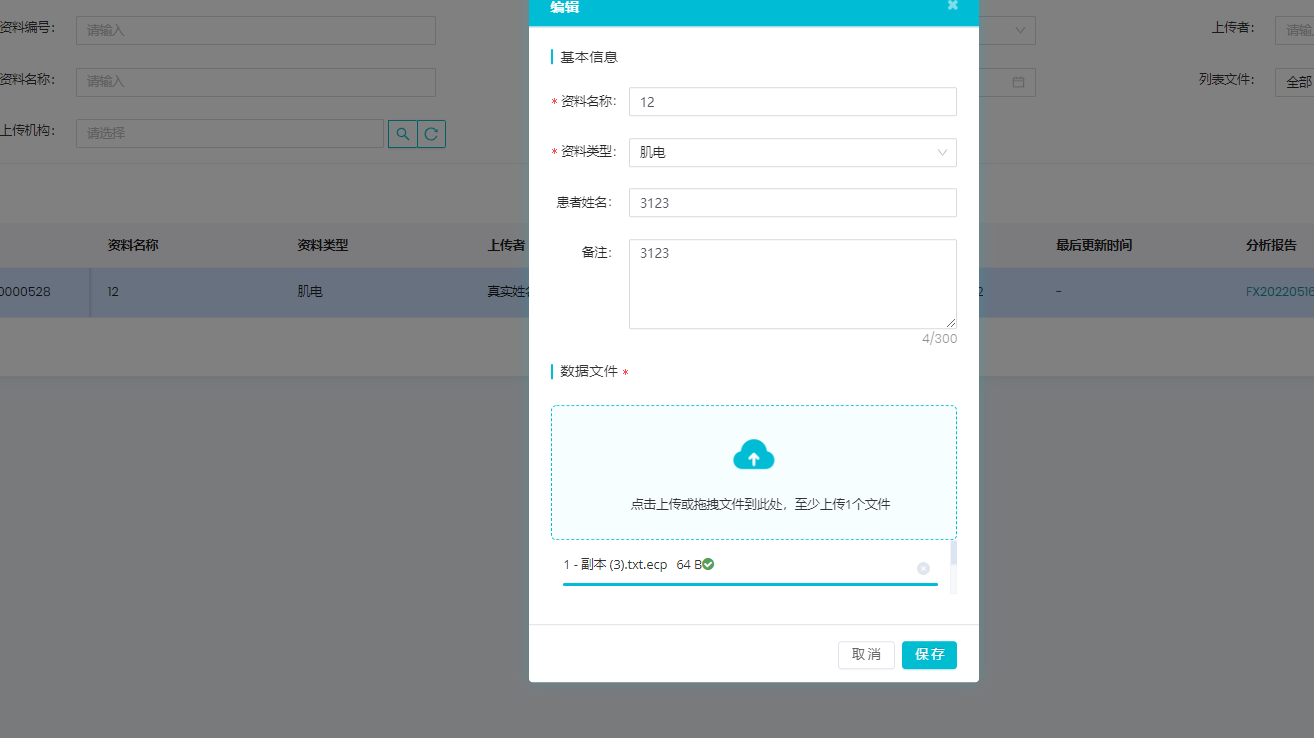Click the 上传者 input in the background

point(1294,30)
